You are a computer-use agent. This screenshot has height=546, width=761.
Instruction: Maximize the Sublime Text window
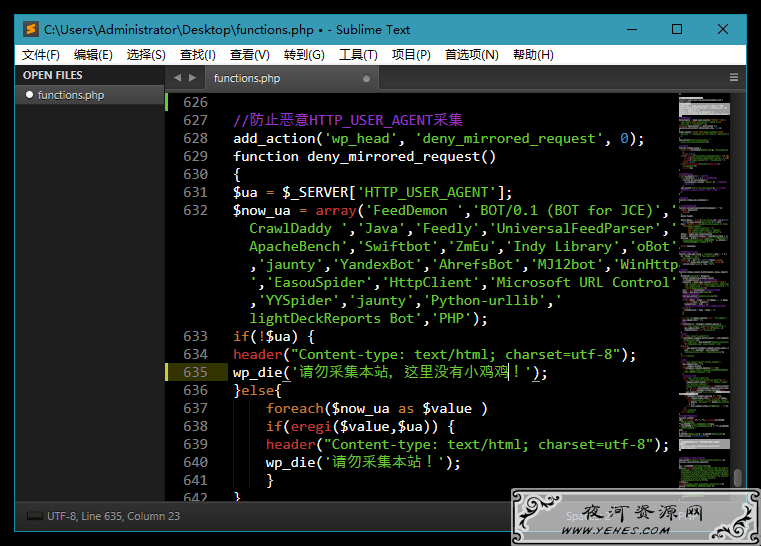[677, 30]
